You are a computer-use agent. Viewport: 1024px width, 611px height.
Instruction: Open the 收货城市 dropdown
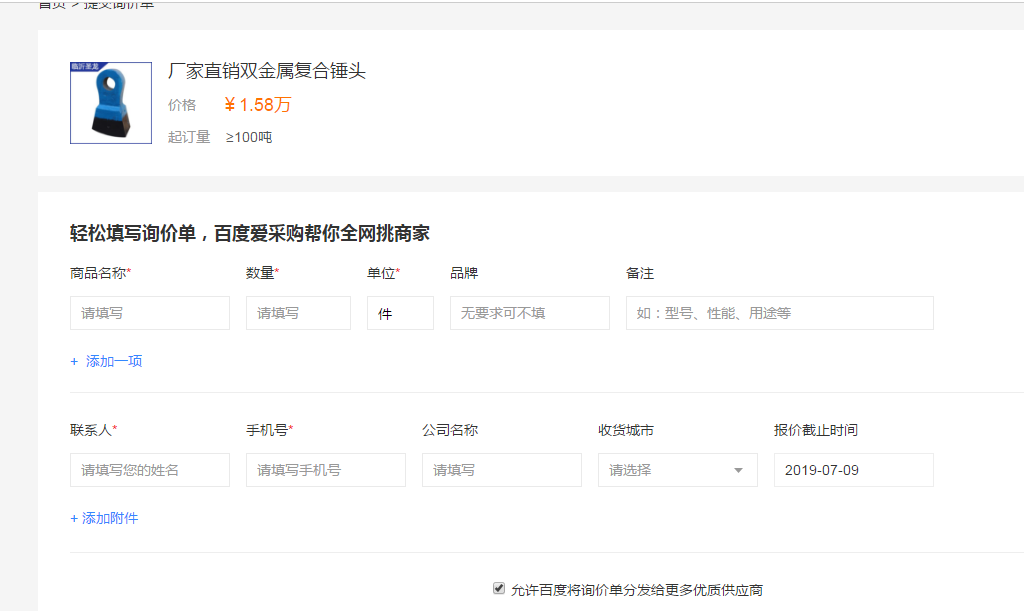pos(678,469)
